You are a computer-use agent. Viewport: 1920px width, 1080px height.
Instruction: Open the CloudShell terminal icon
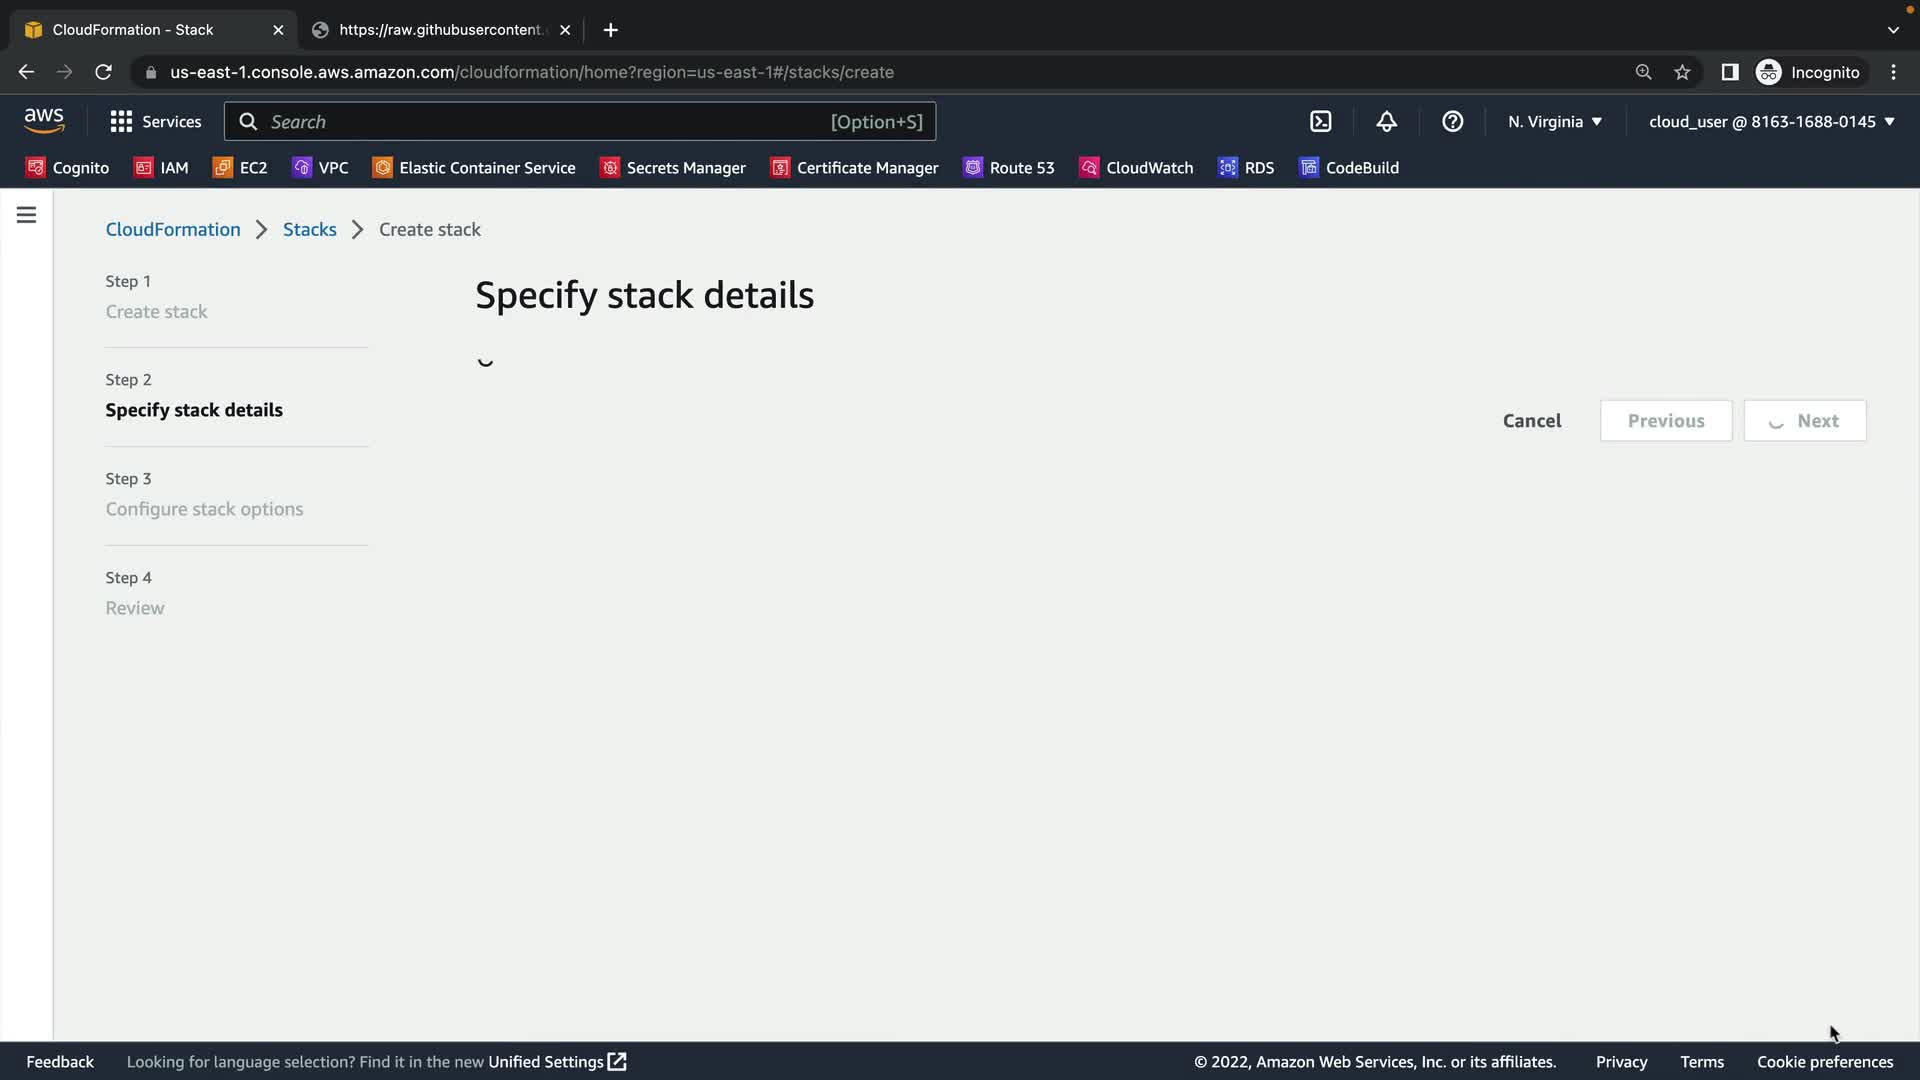coord(1320,121)
